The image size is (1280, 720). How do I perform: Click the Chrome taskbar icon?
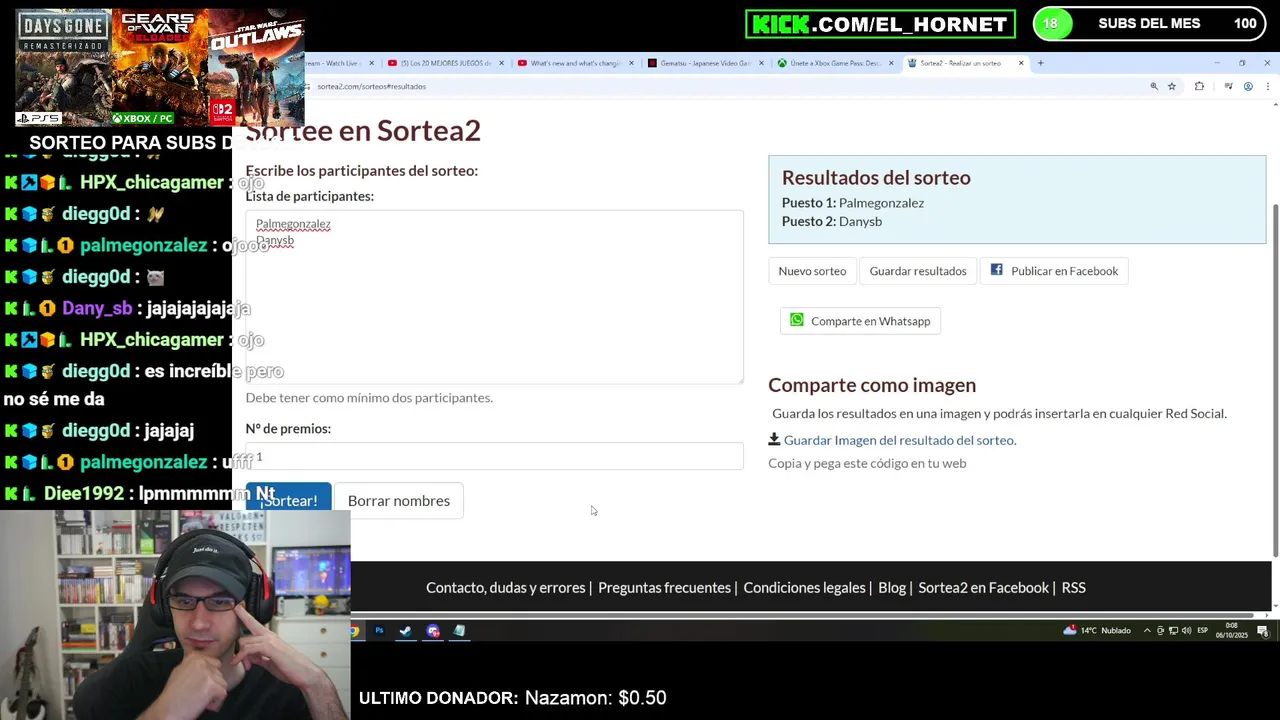[354, 631]
